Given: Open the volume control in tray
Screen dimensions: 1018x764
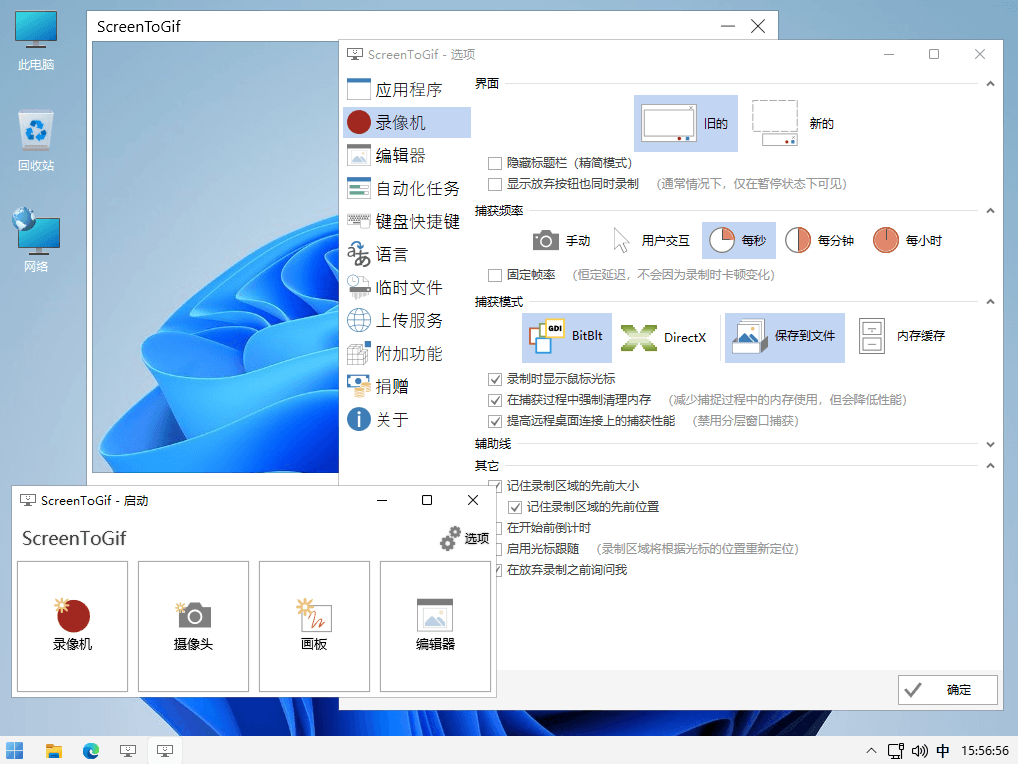Looking at the screenshot, I should [919, 751].
